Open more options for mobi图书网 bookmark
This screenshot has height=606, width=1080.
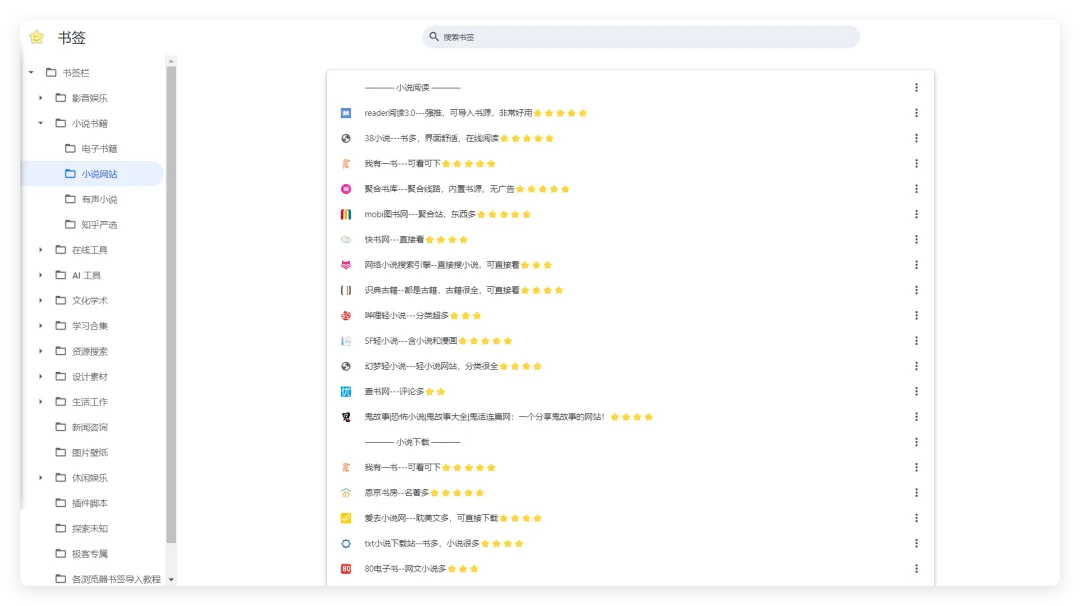(x=916, y=214)
